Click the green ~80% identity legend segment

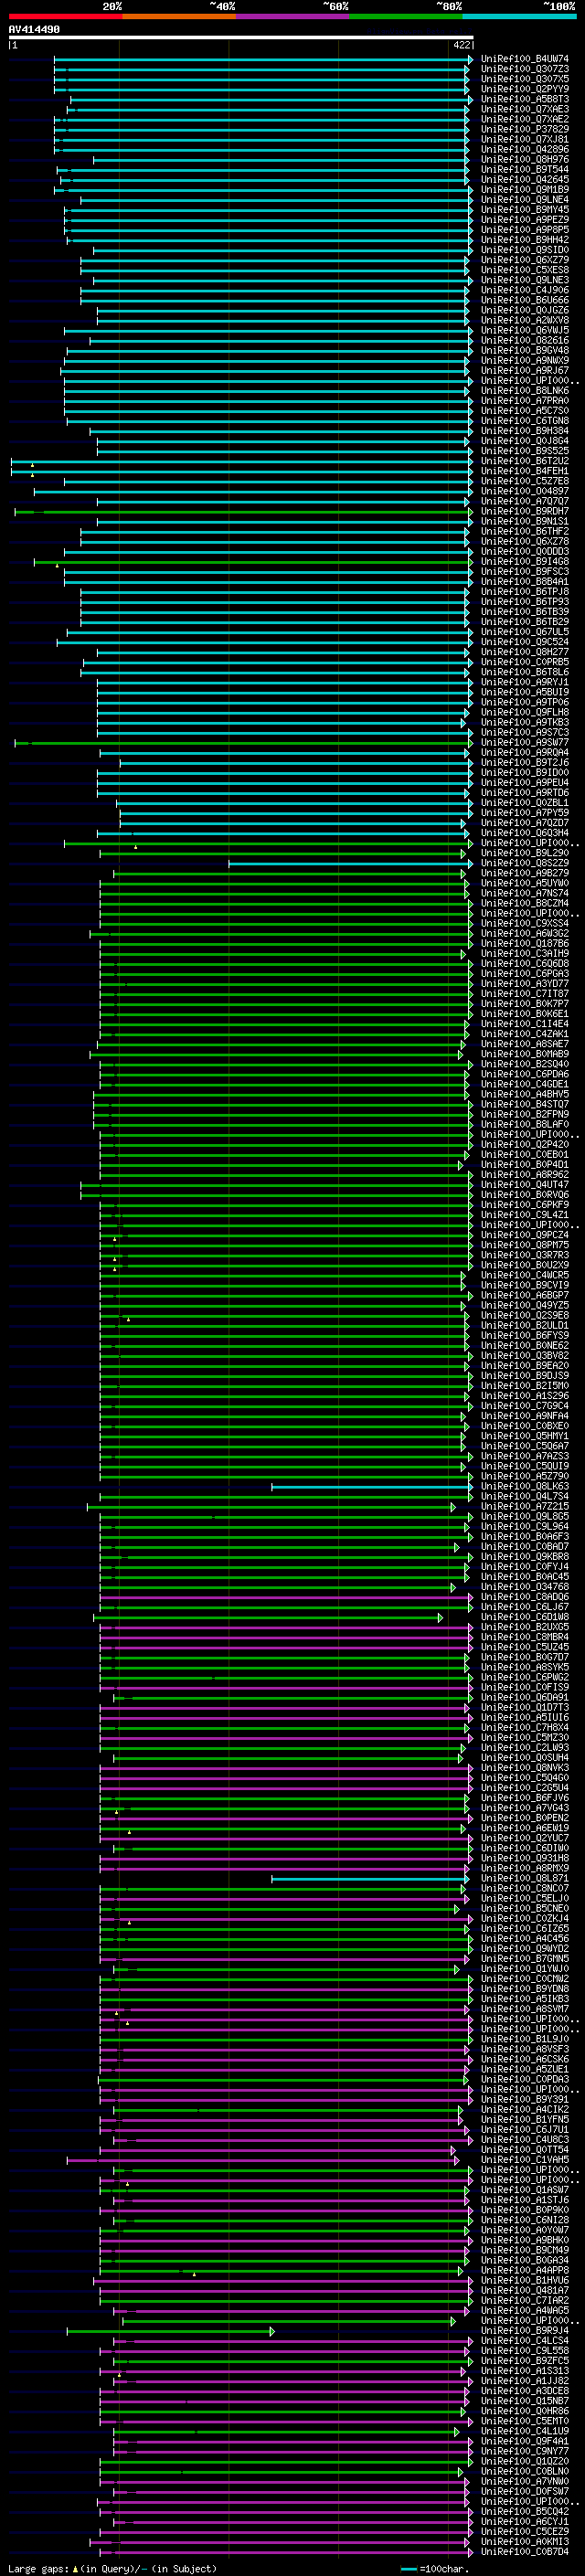pyautogui.click(x=406, y=16)
